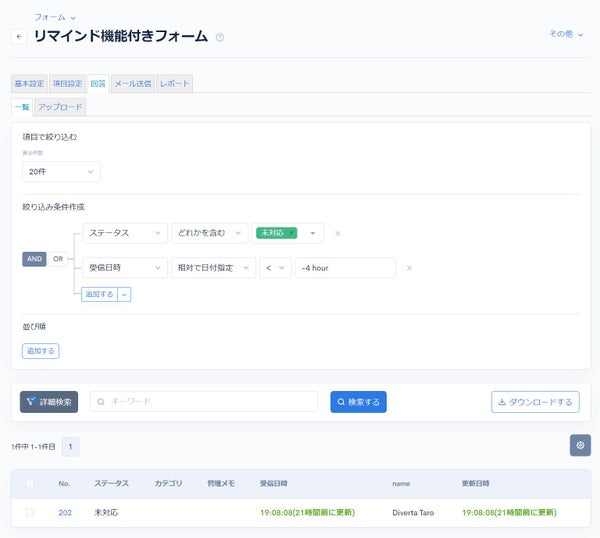The image size is (600, 538).
Task: Switch to the レポート tab
Action: 174,83
